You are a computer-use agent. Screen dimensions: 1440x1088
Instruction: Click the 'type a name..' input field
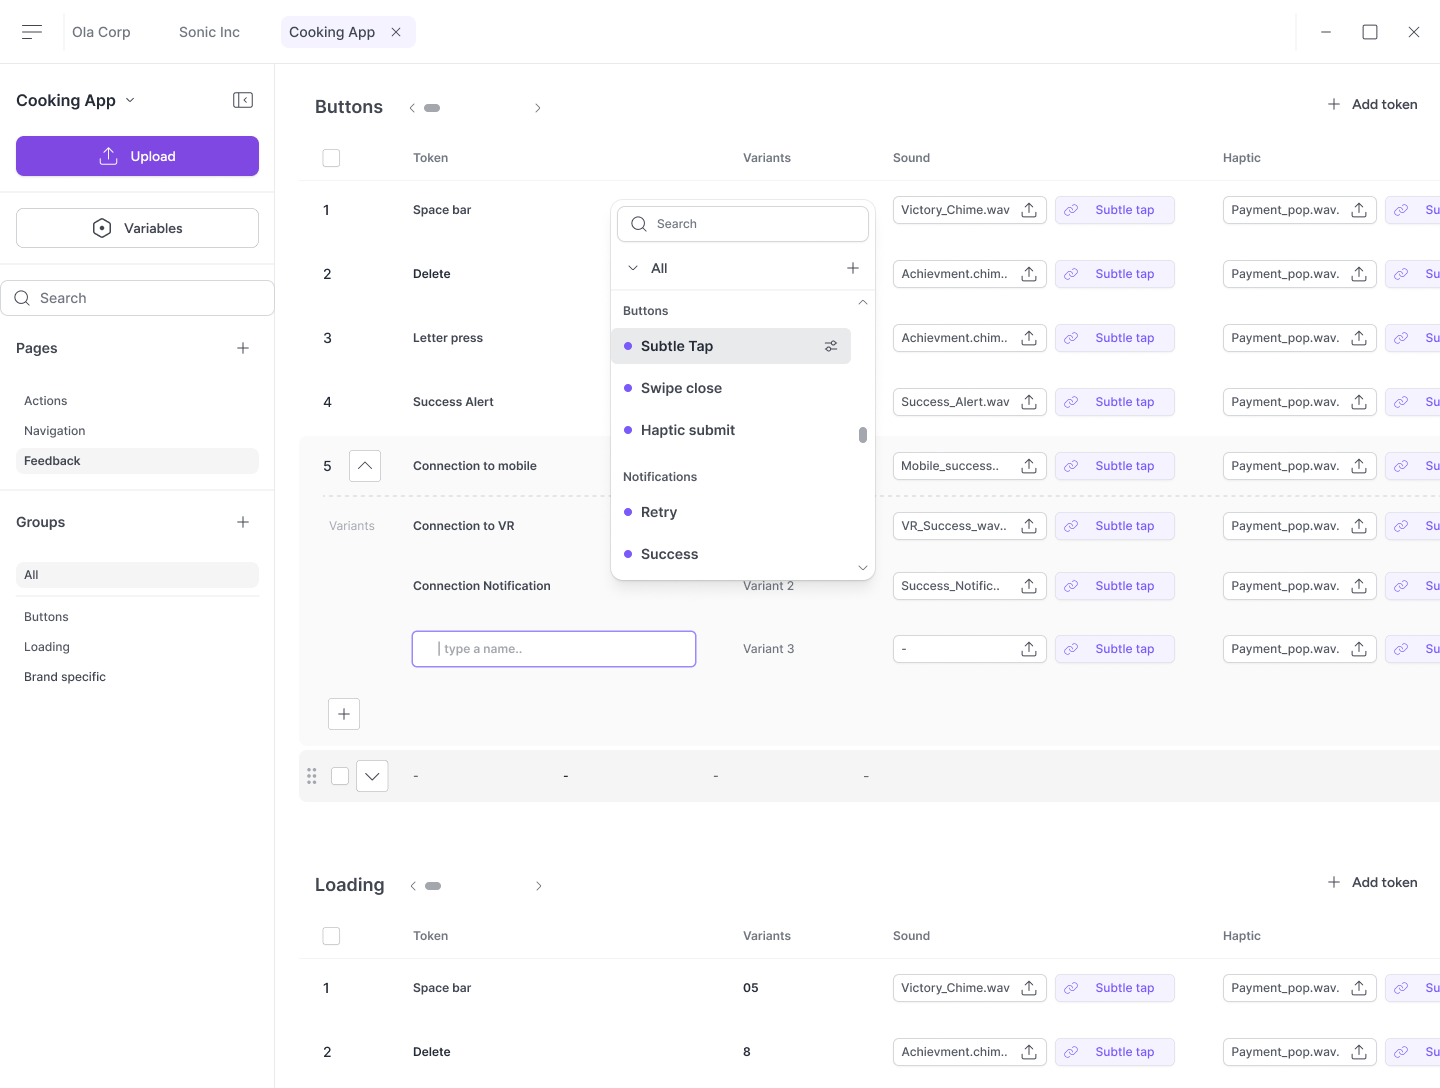pyautogui.click(x=554, y=649)
